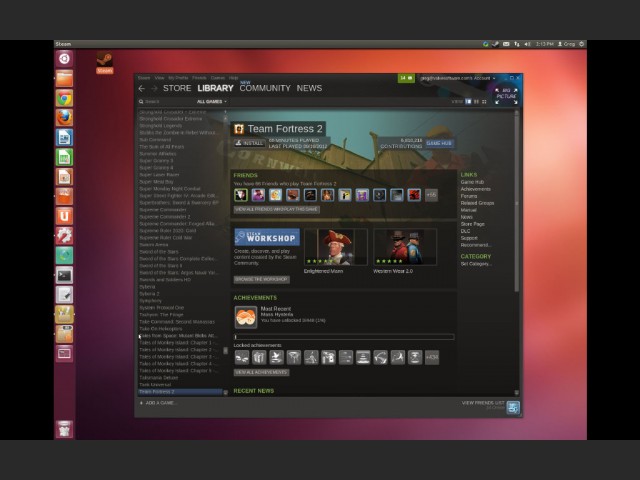The width and height of the screenshot is (640, 480).
Task: Click the Team Fortress 2 game icon
Action: pos(239,129)
